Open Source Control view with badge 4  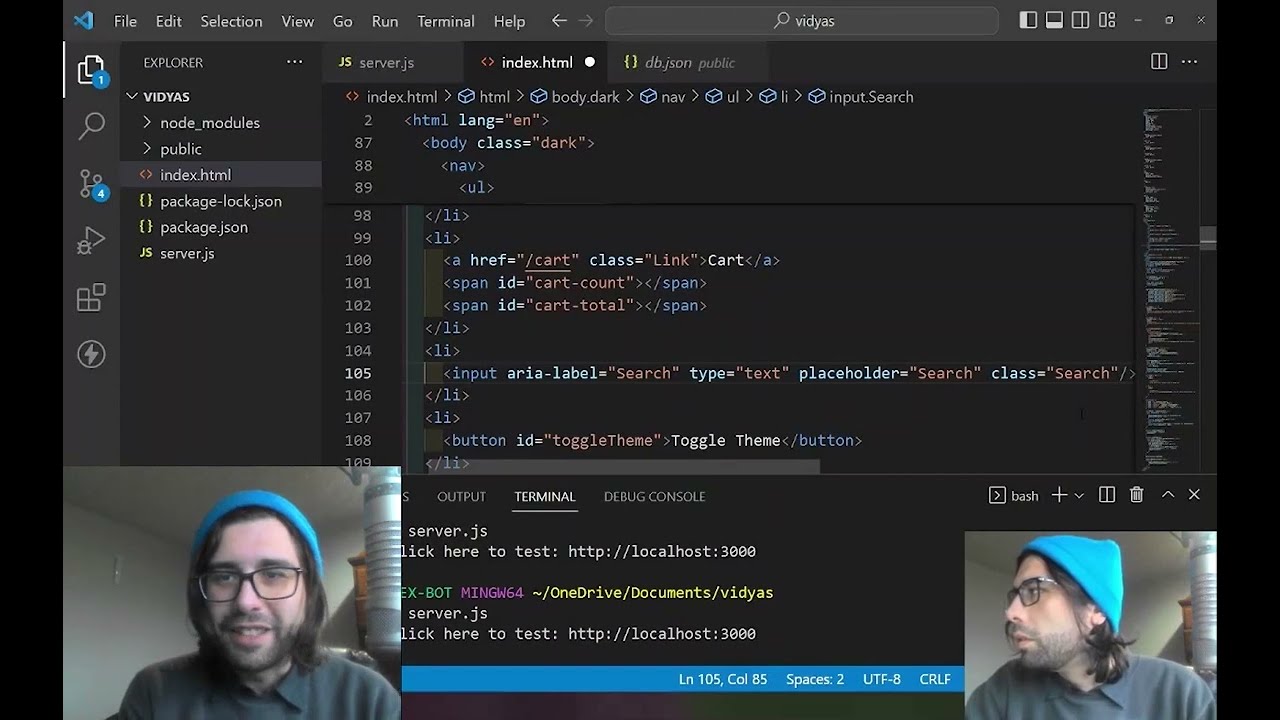(91, 184)
